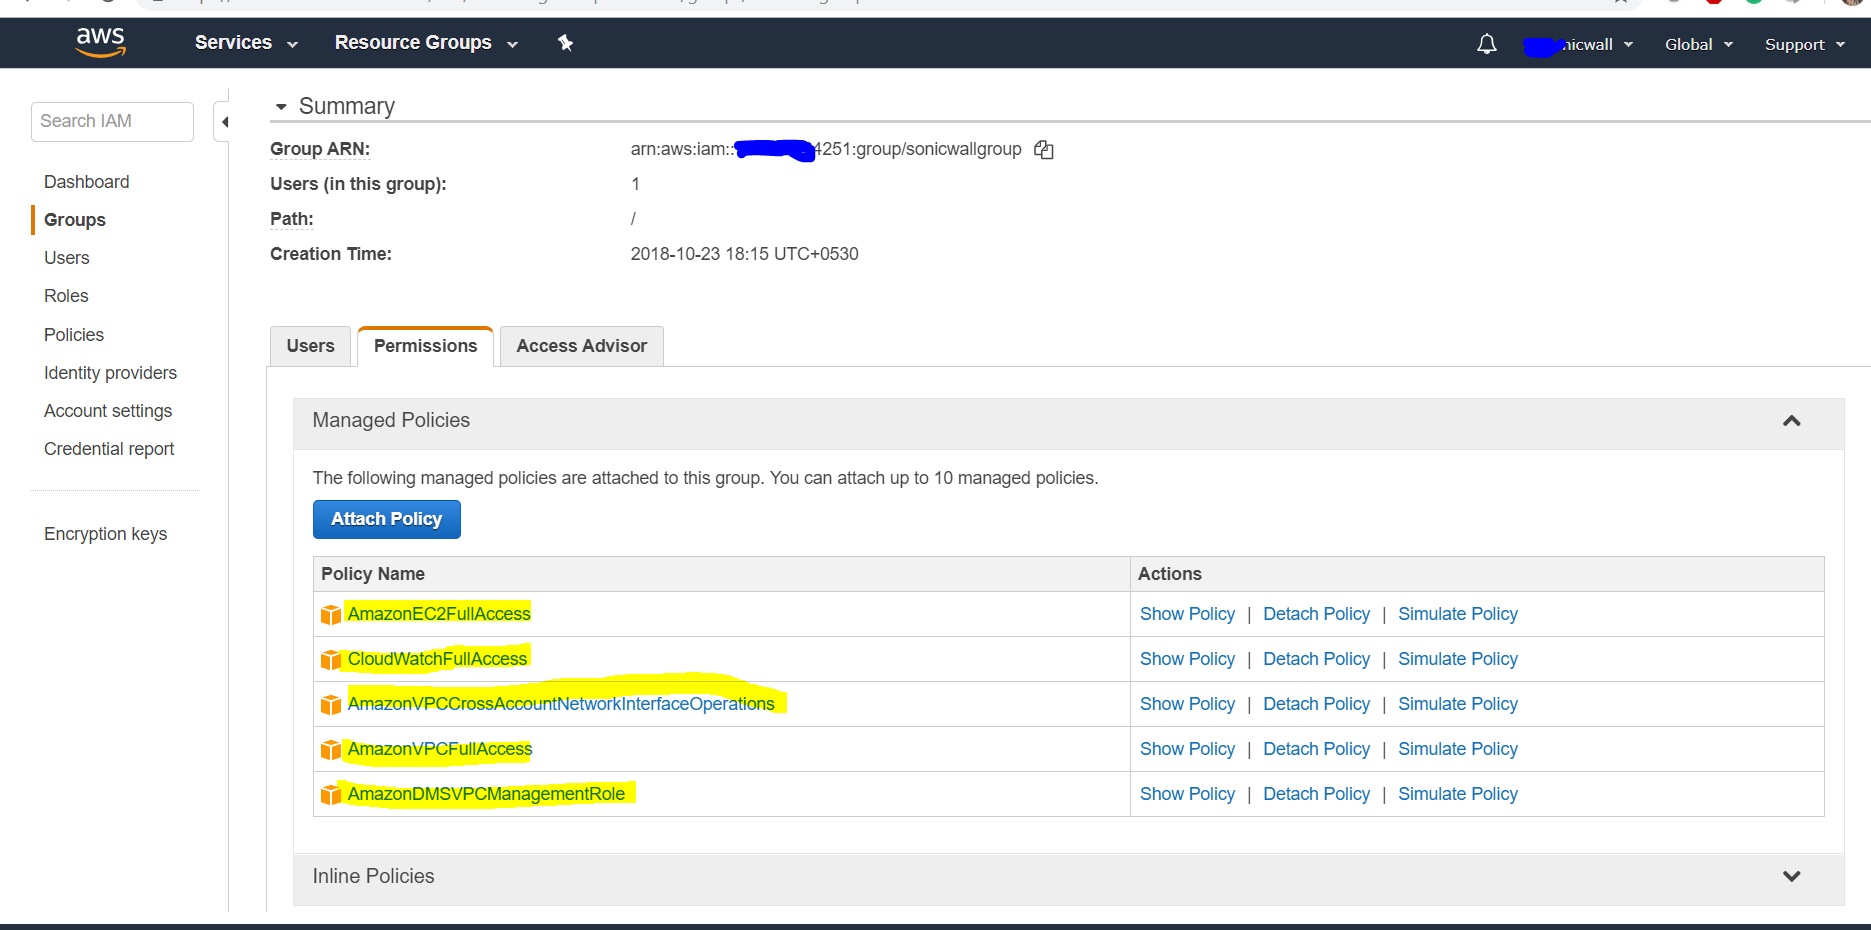Click the AmazonDMSVPCManagementRole policy box icon
The width and height of the screenshot is (1871, 930).
(x=331, y=795)
